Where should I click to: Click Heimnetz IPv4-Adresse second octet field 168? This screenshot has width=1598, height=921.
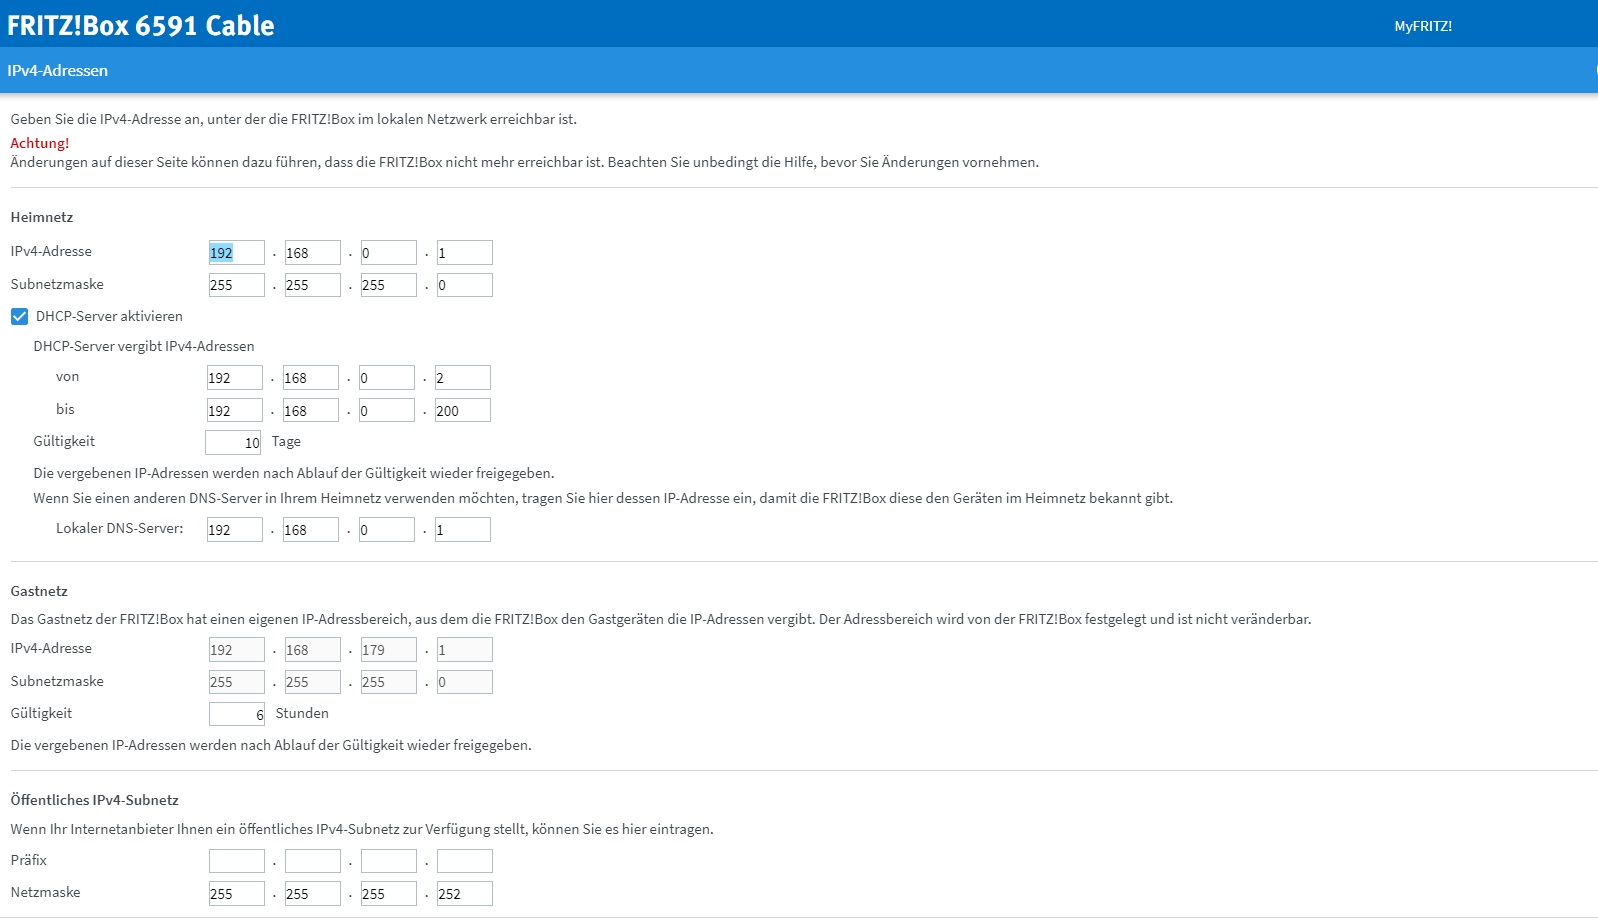pos(313,253)
